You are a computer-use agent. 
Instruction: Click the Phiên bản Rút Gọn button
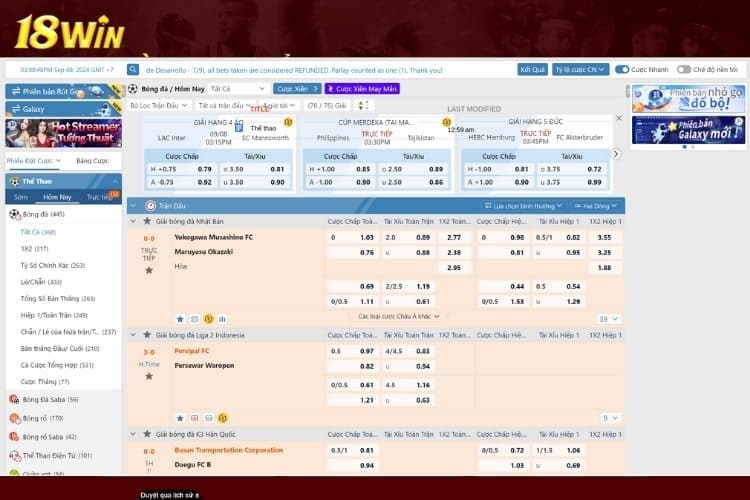pyautogui.click(x=63, y=91)
